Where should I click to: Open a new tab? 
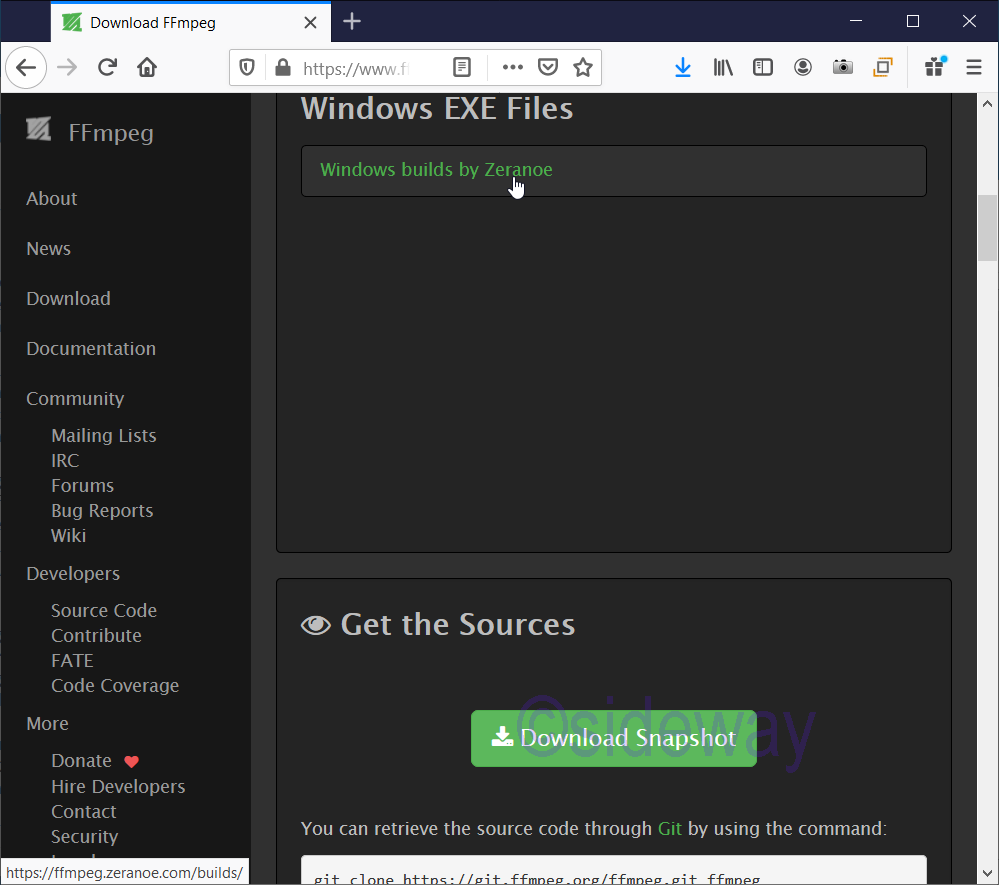352,22
